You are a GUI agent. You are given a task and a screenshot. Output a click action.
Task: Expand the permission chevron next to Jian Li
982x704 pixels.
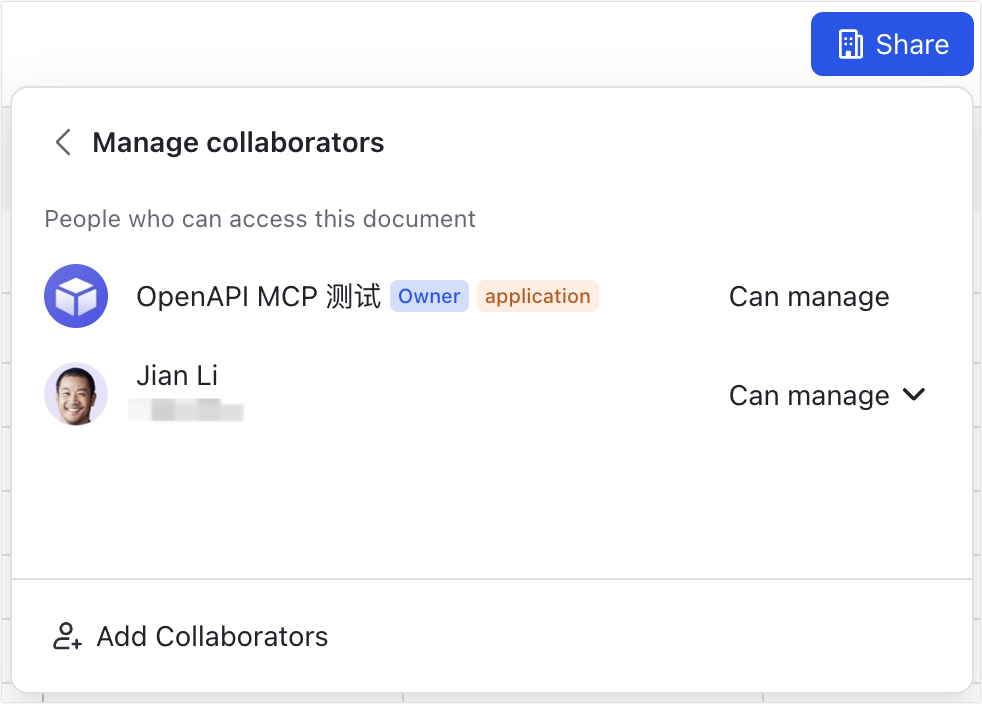point(913,395)
